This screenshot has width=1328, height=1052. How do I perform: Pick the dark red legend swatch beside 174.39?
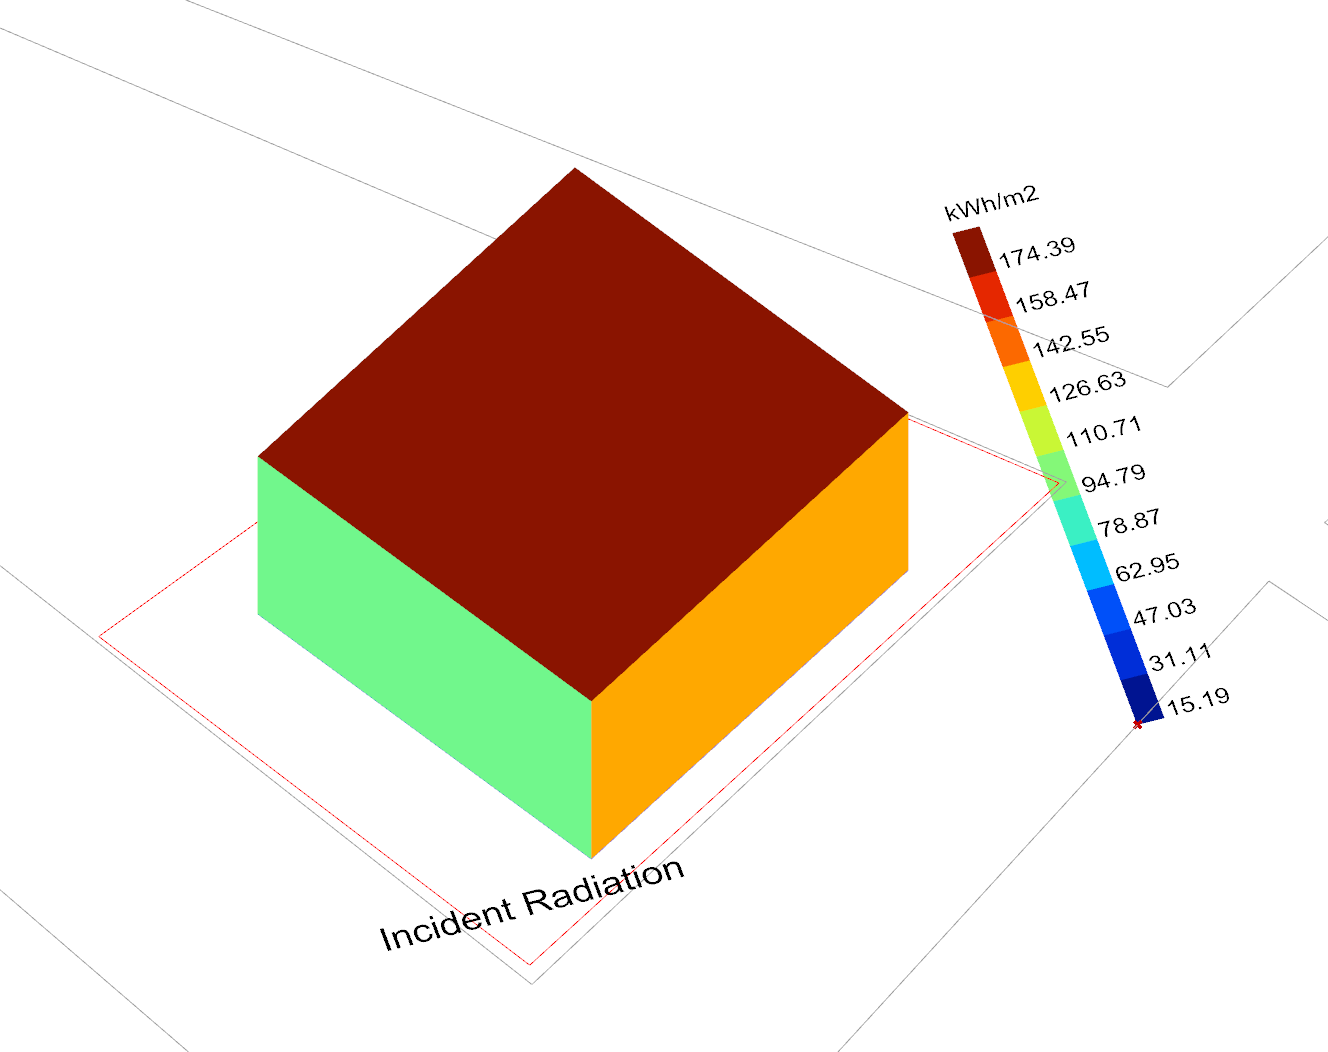click(x=974, y=252)
